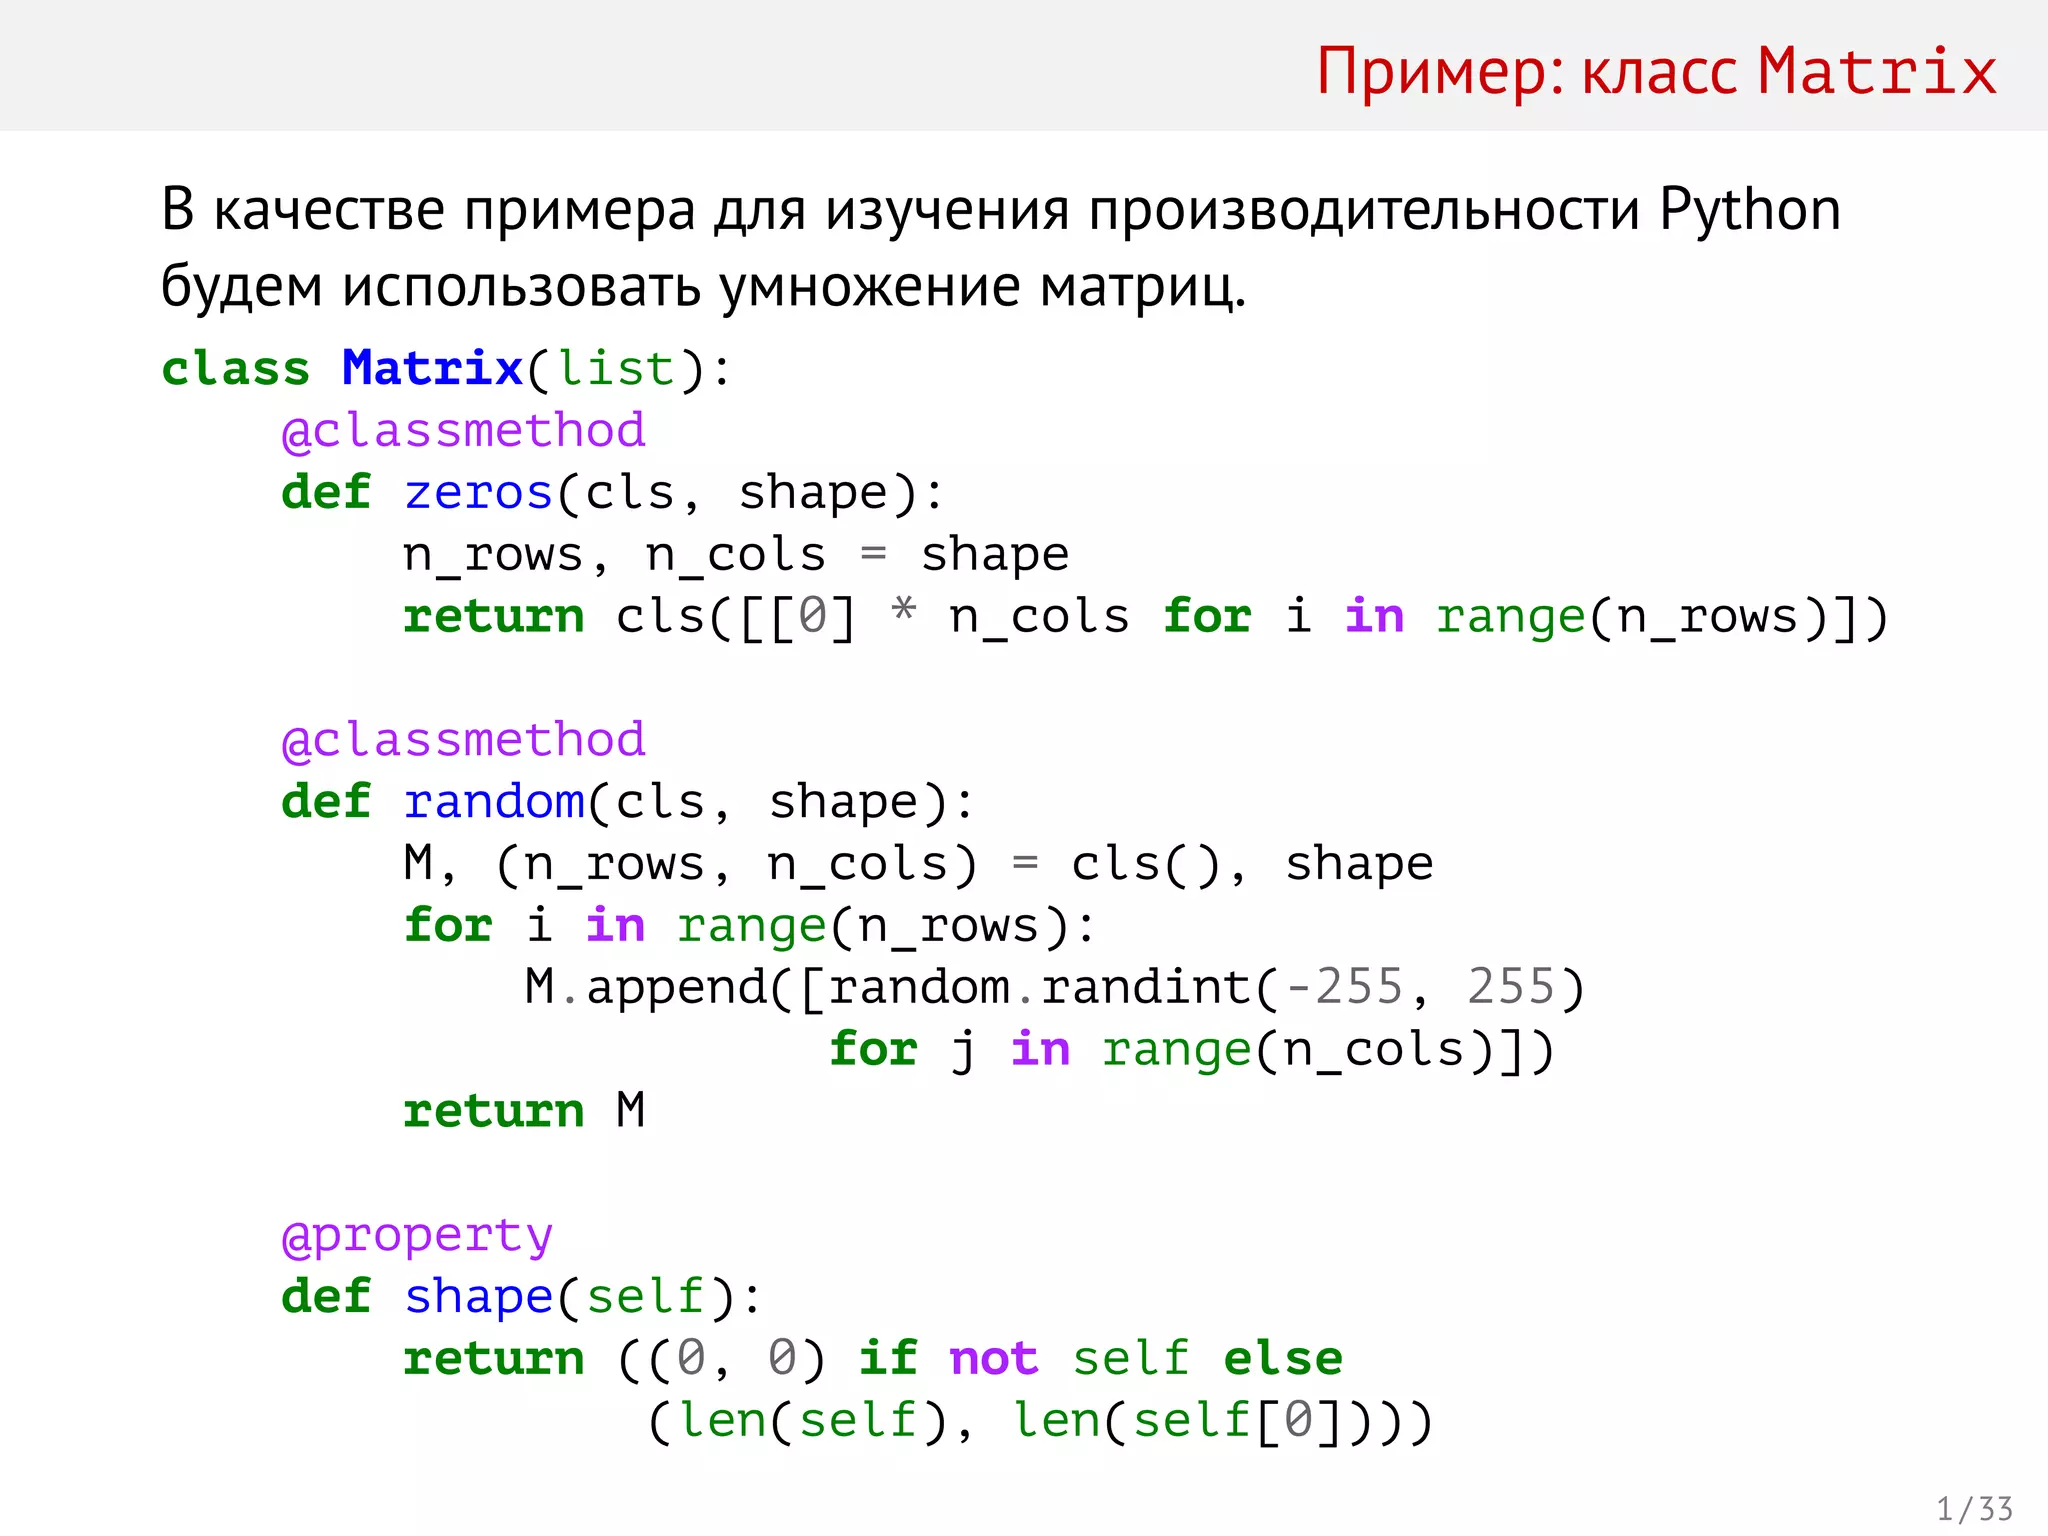Click the @classmethod decorator above def random

coord(464,742)
